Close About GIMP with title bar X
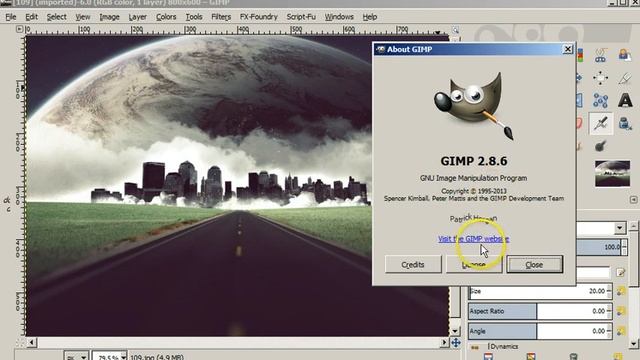The image size is (640, 360). click(567, 49)
